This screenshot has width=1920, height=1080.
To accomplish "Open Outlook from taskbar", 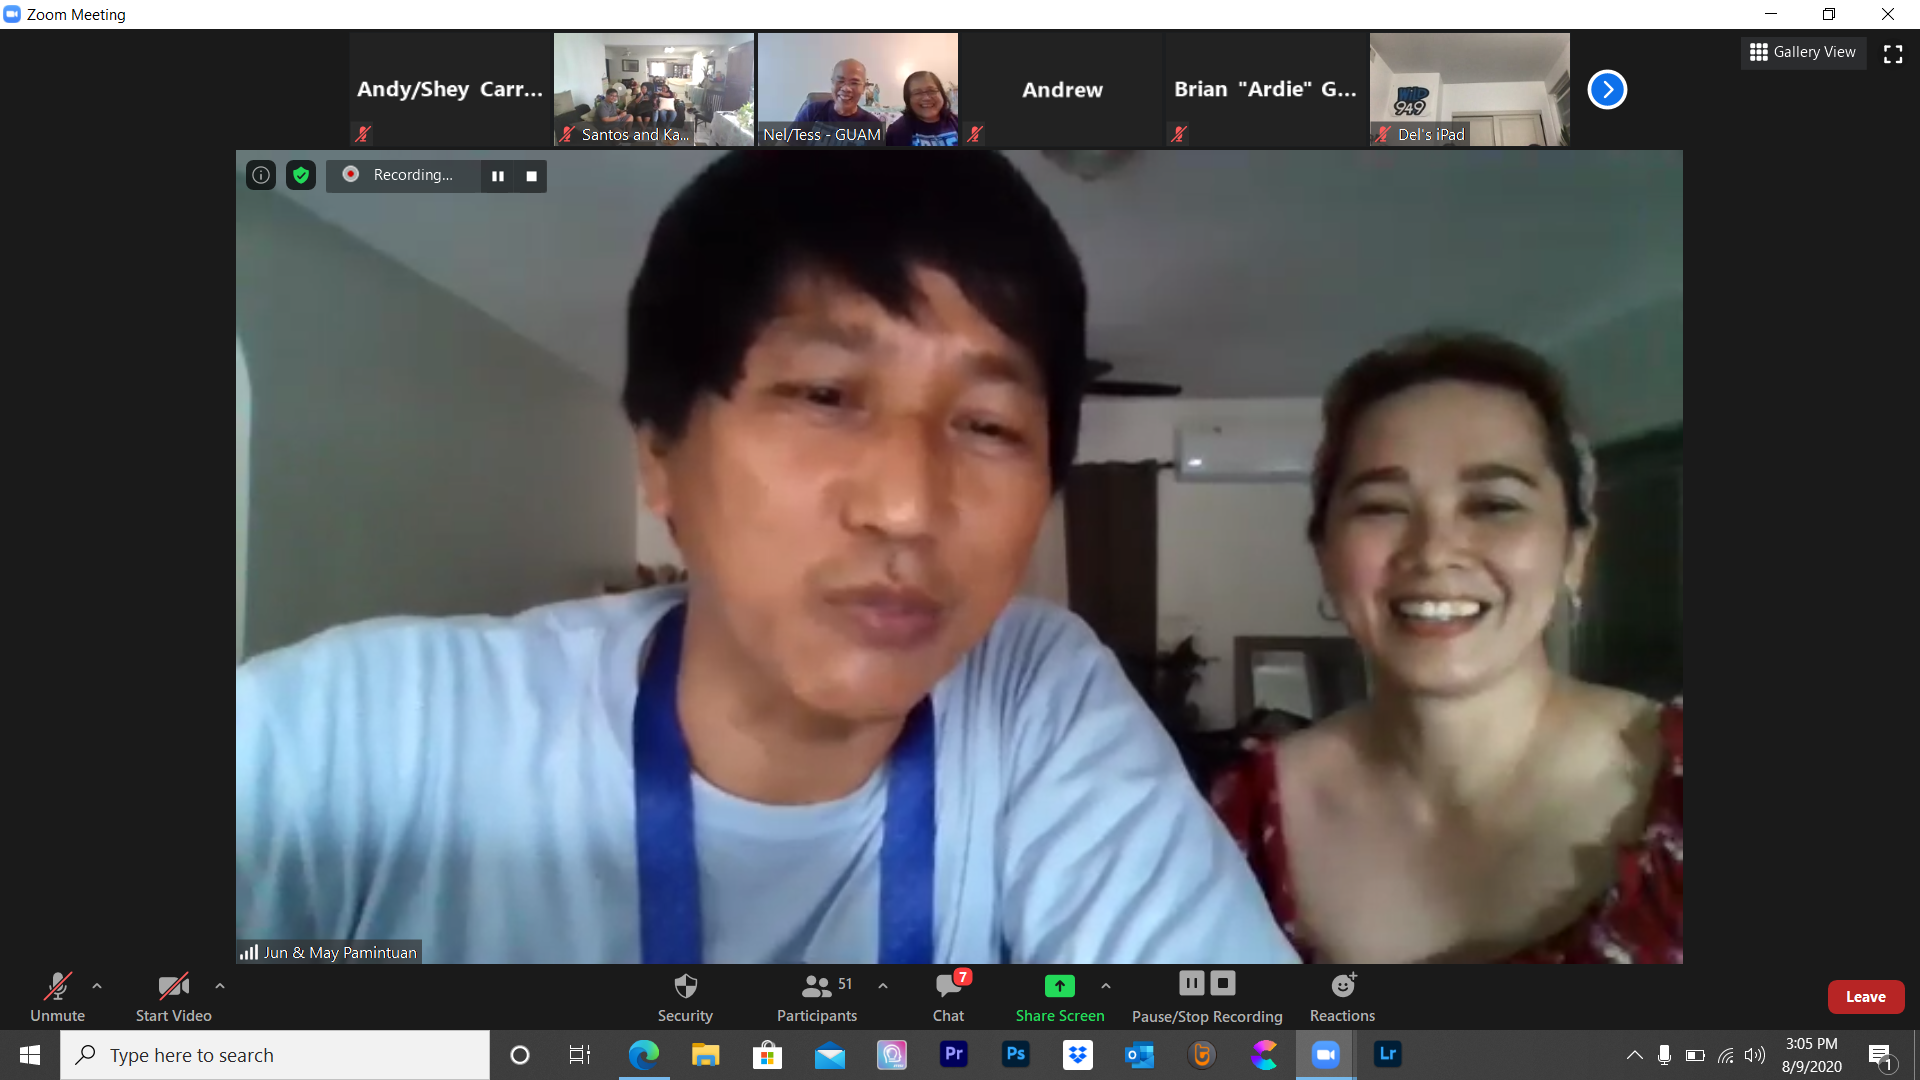I will (x=1139, y=1055).
